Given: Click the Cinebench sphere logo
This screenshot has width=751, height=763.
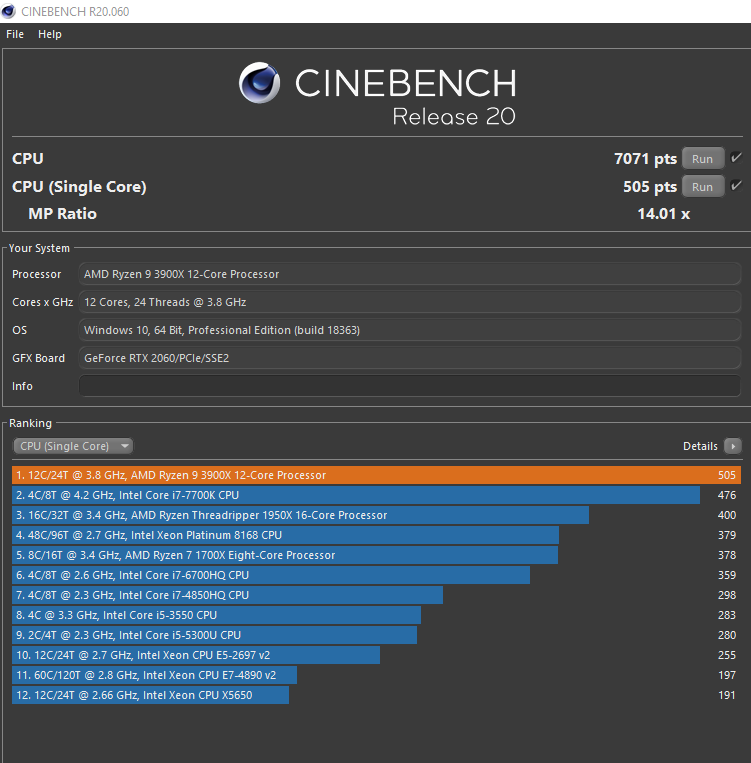Looking at the screenshot, I should pos(259,83).
